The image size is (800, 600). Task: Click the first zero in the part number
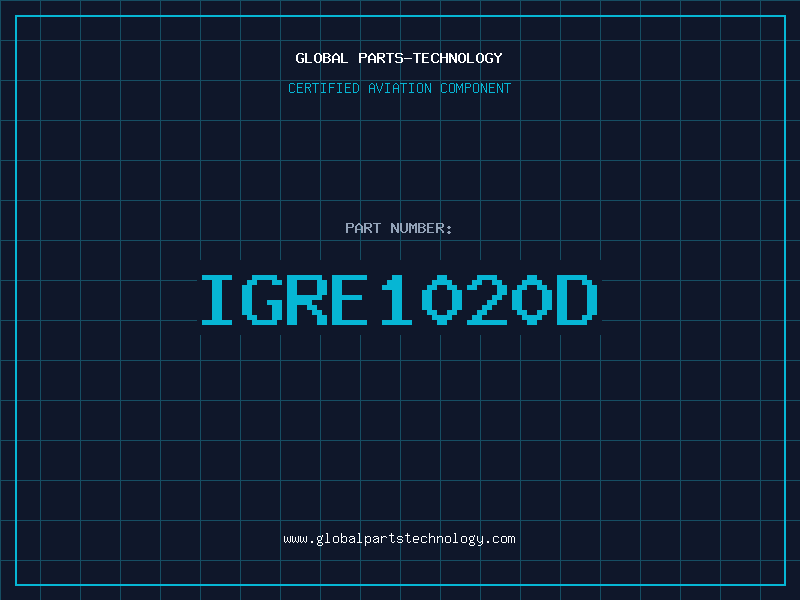[x=442, y=300]
